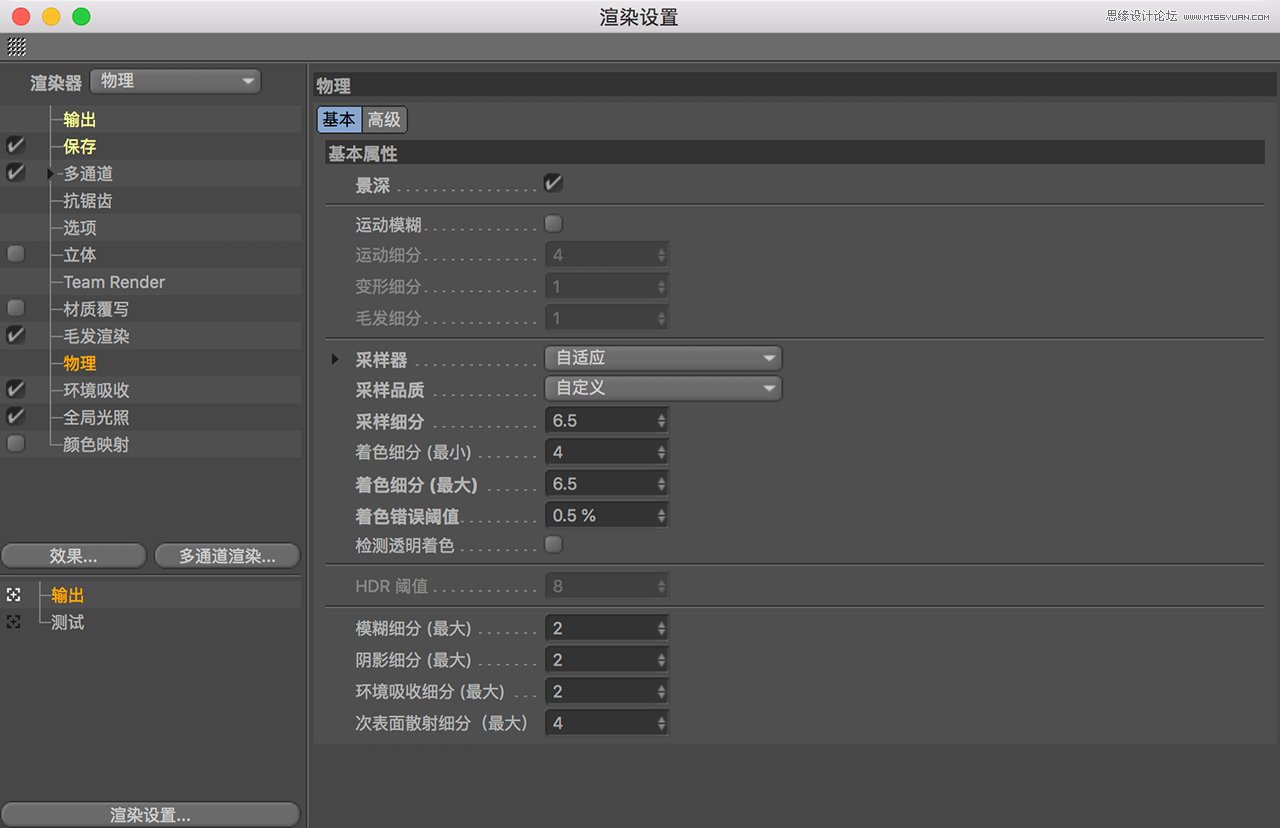
Task: Enable 检测透明着色 option
Action: 553,546
